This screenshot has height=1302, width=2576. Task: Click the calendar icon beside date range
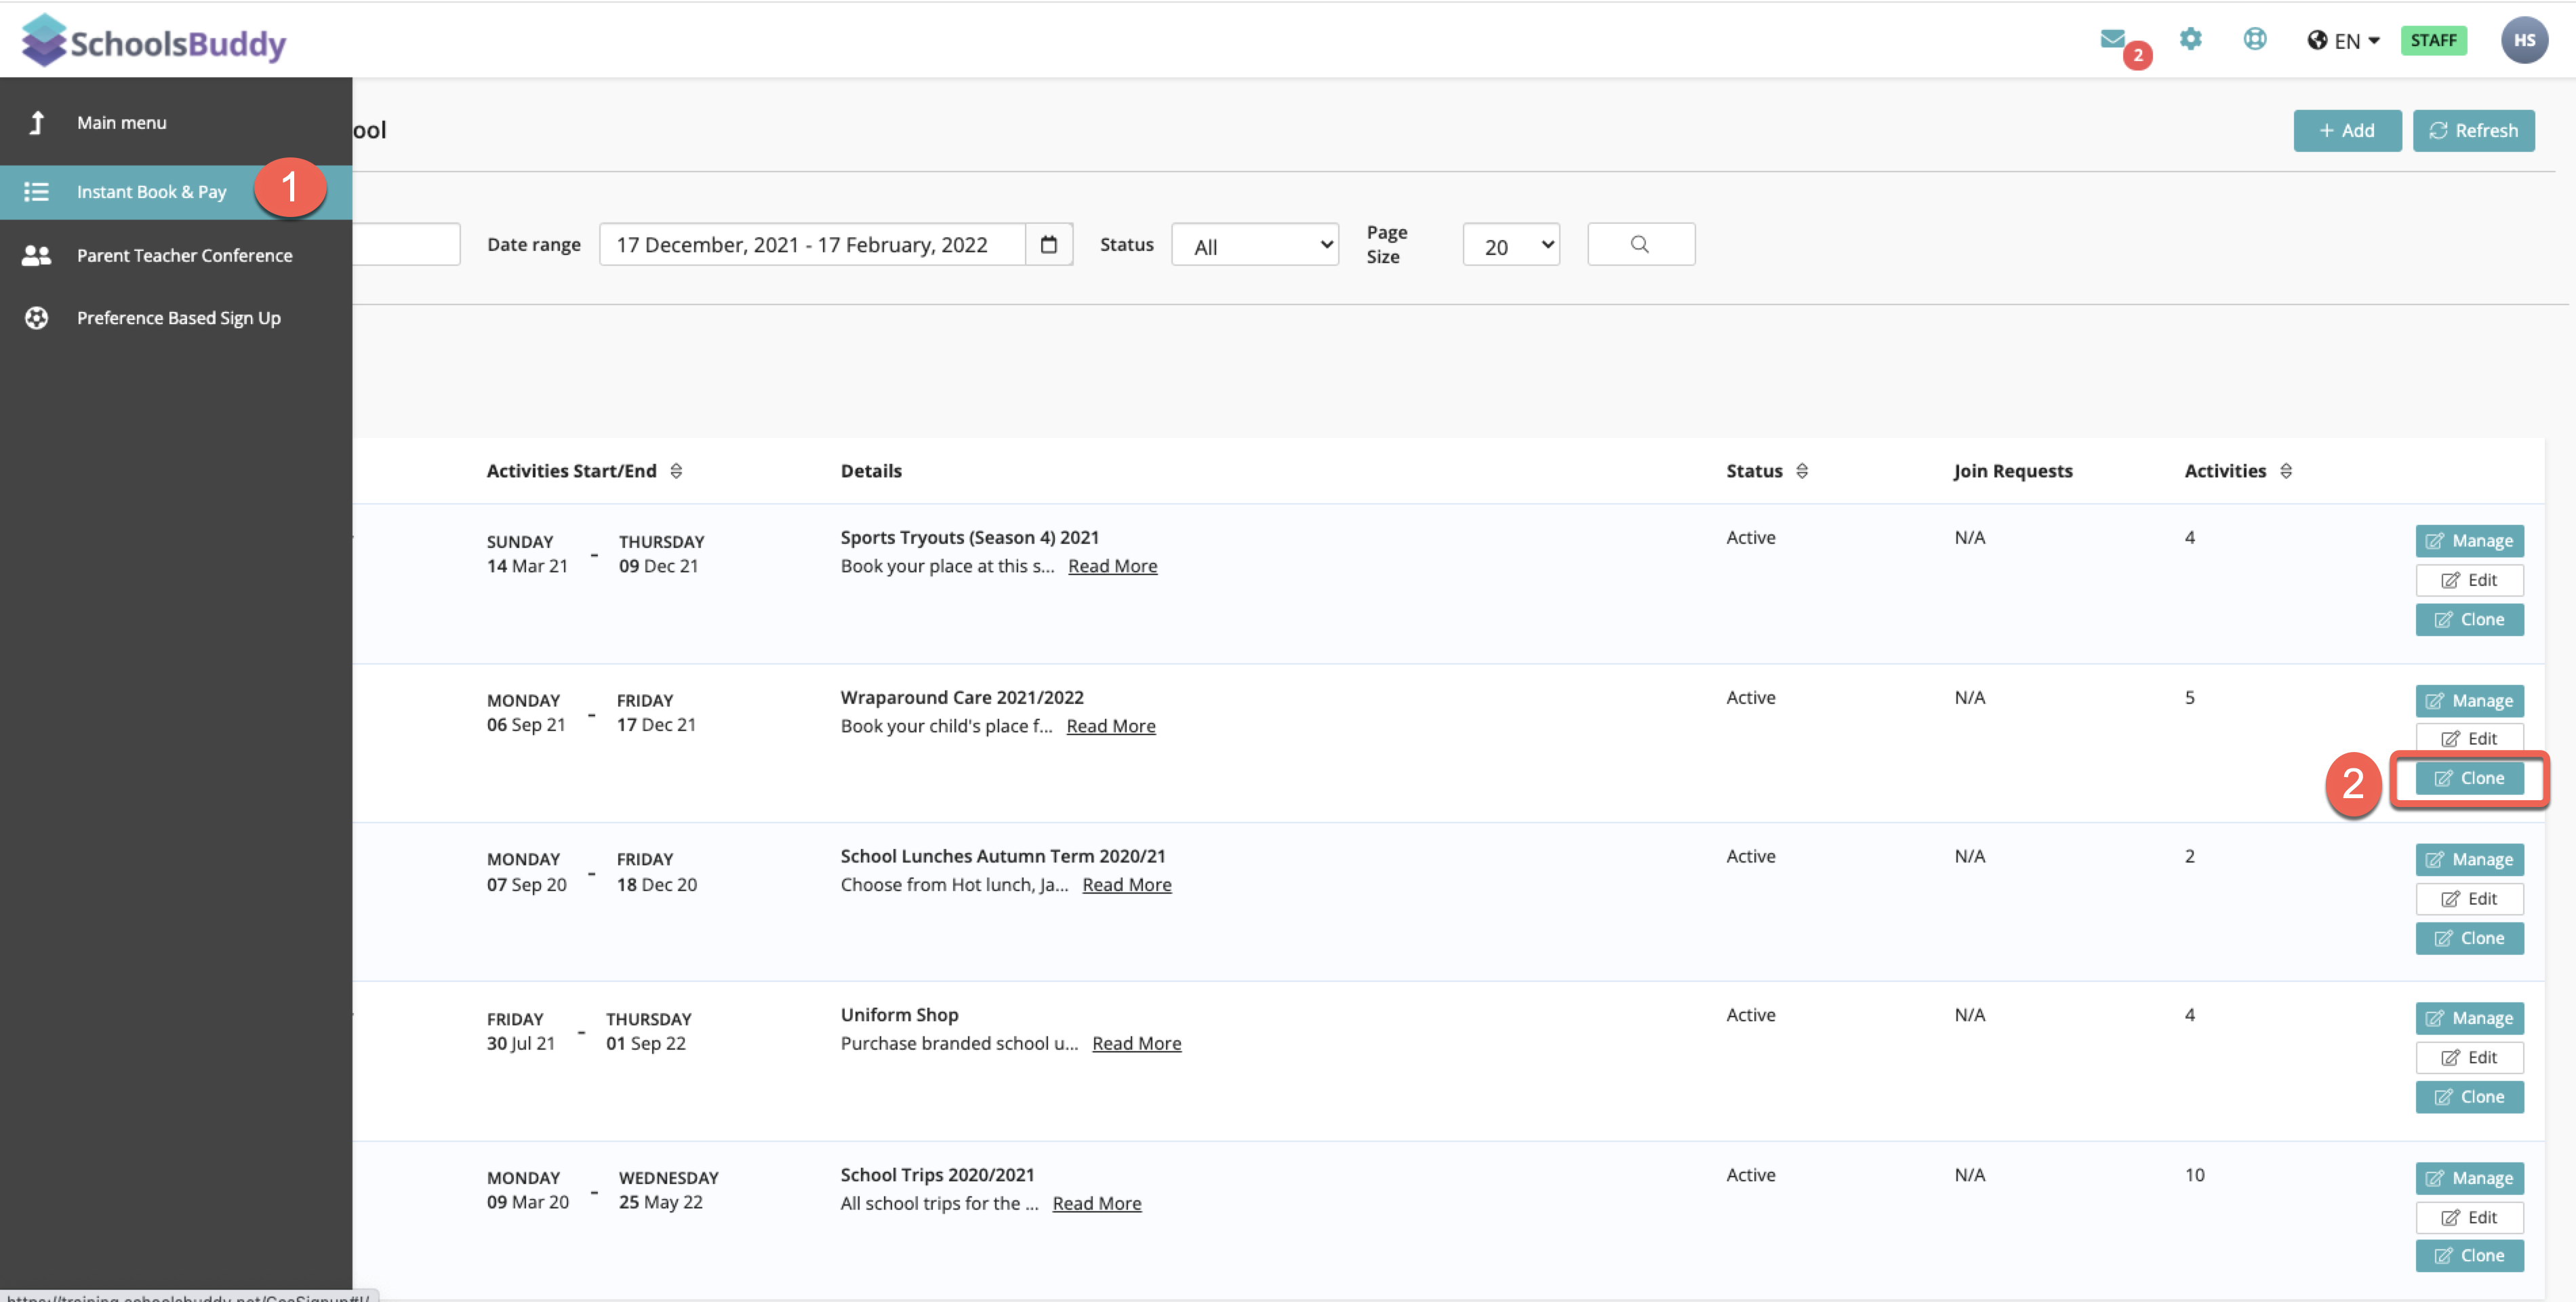[x=1048, y=245]
